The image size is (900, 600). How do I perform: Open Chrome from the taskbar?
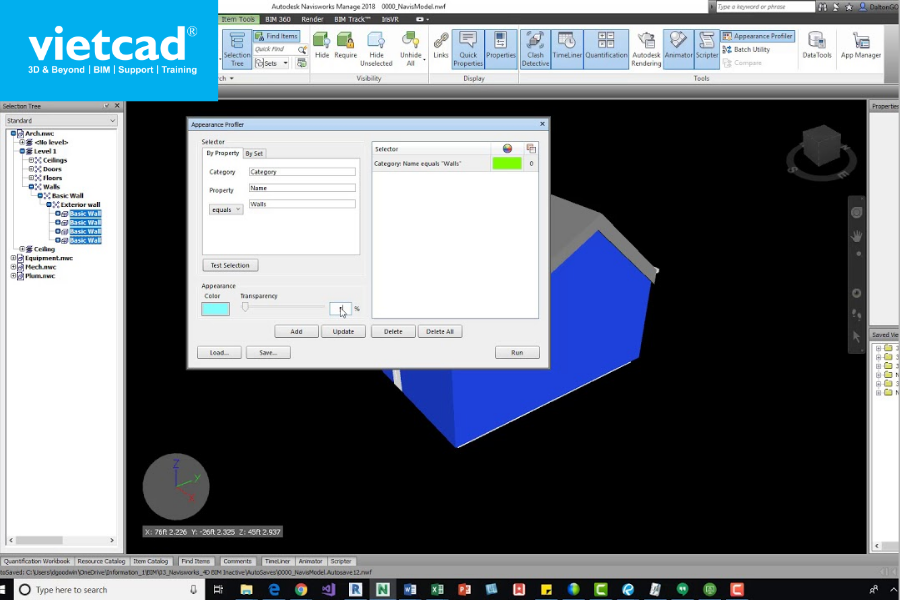pos(301,590)
